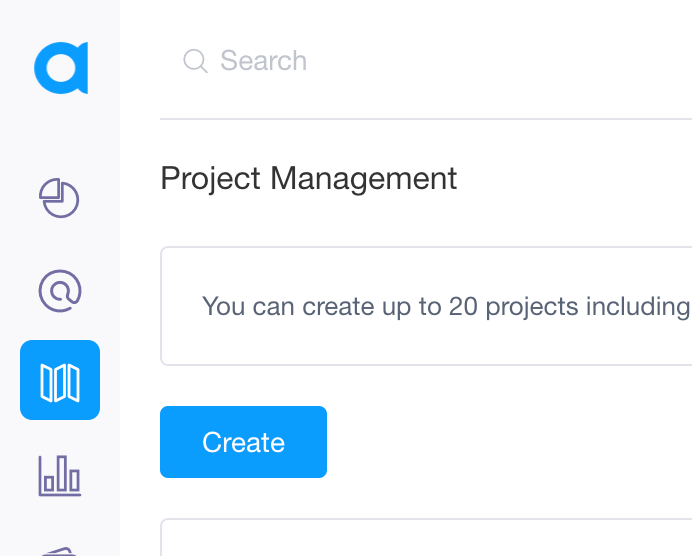
Task: Select the highlighted map projects icon
Action: click(x=59, y=380)
